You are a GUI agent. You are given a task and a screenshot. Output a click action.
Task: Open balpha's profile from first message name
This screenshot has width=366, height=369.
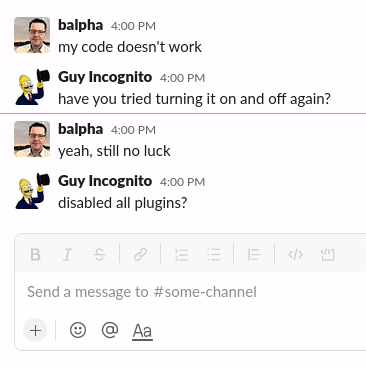click(x=80, y=25)
